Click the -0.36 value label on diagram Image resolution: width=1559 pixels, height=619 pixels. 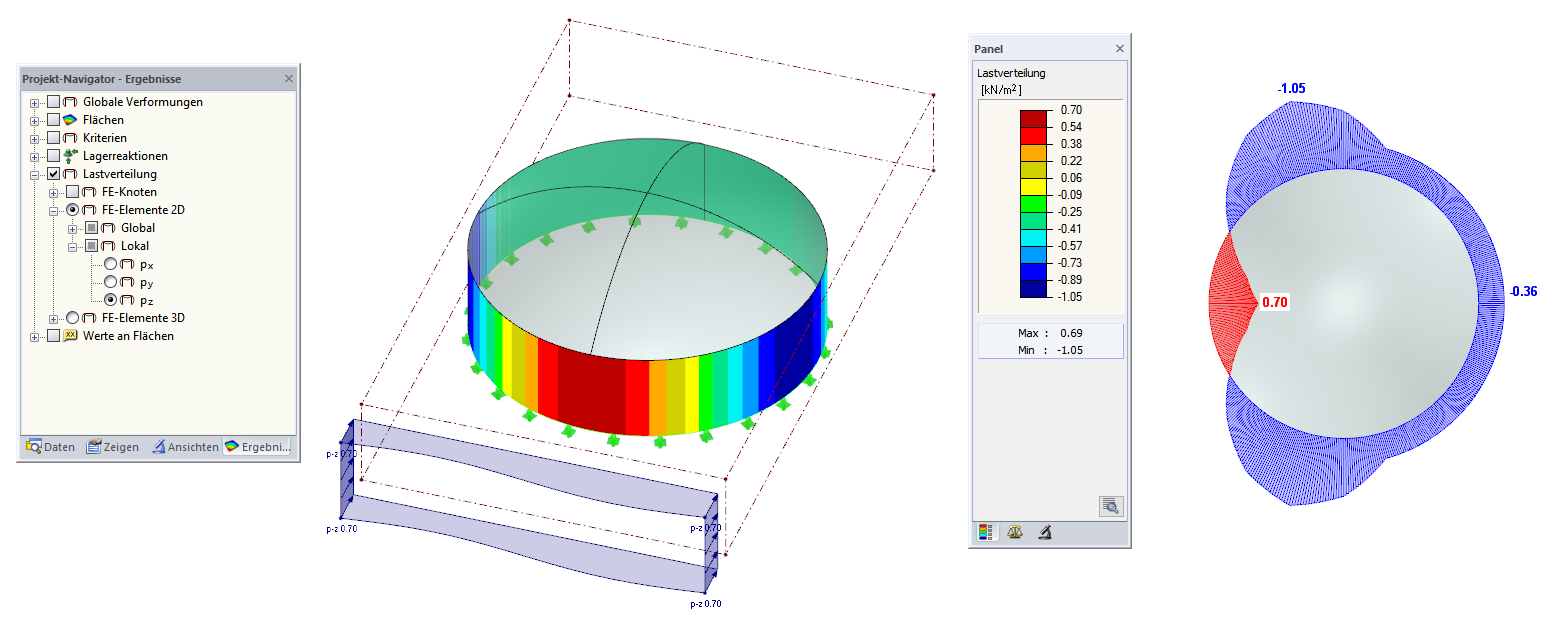(1522, 291)
